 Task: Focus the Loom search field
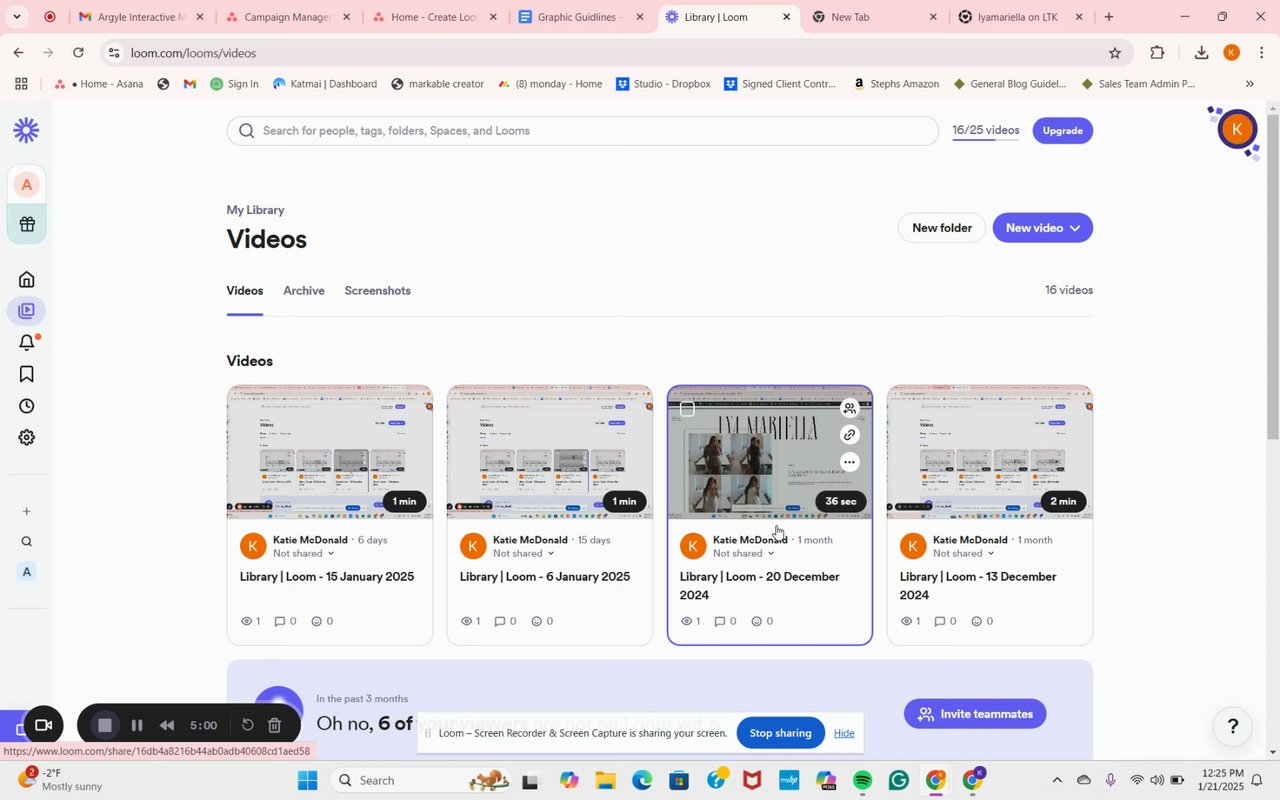(582, 131)
